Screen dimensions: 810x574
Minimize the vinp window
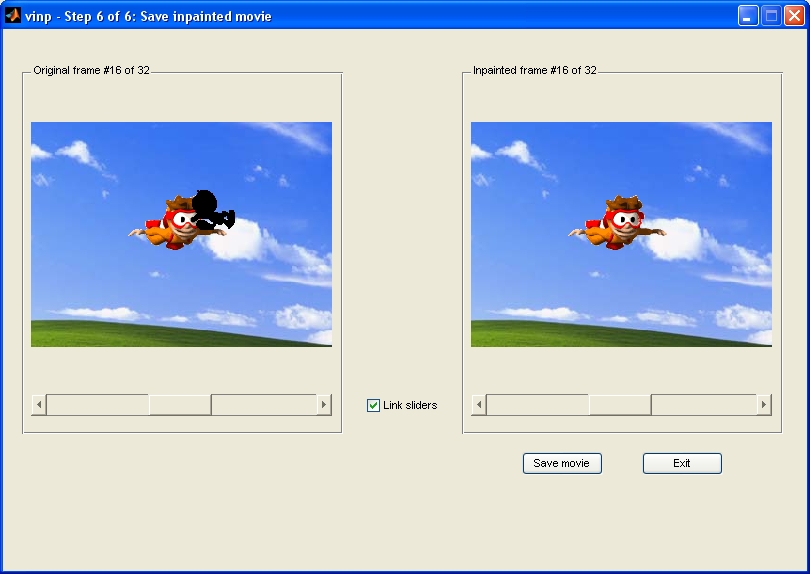747,16
